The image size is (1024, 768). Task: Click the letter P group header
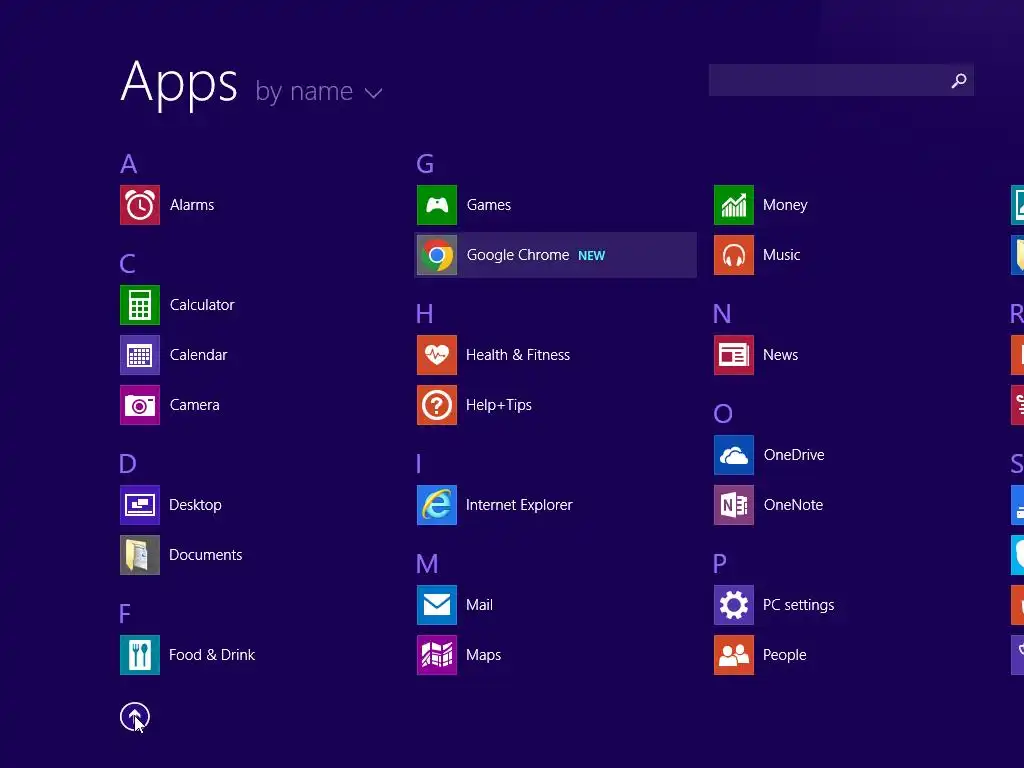[720, 564]
